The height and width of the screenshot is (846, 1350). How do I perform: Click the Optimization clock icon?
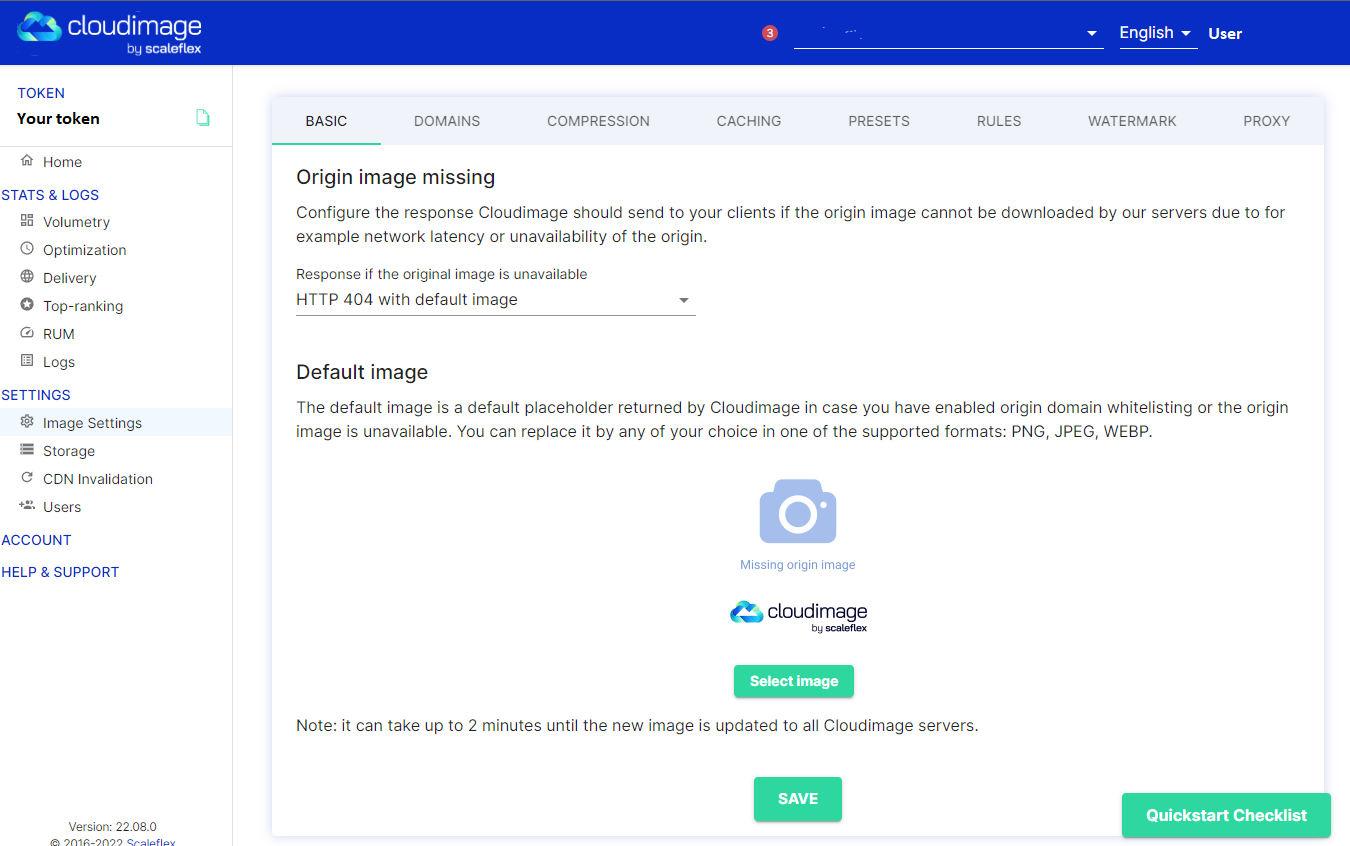[x=27, y=249]
